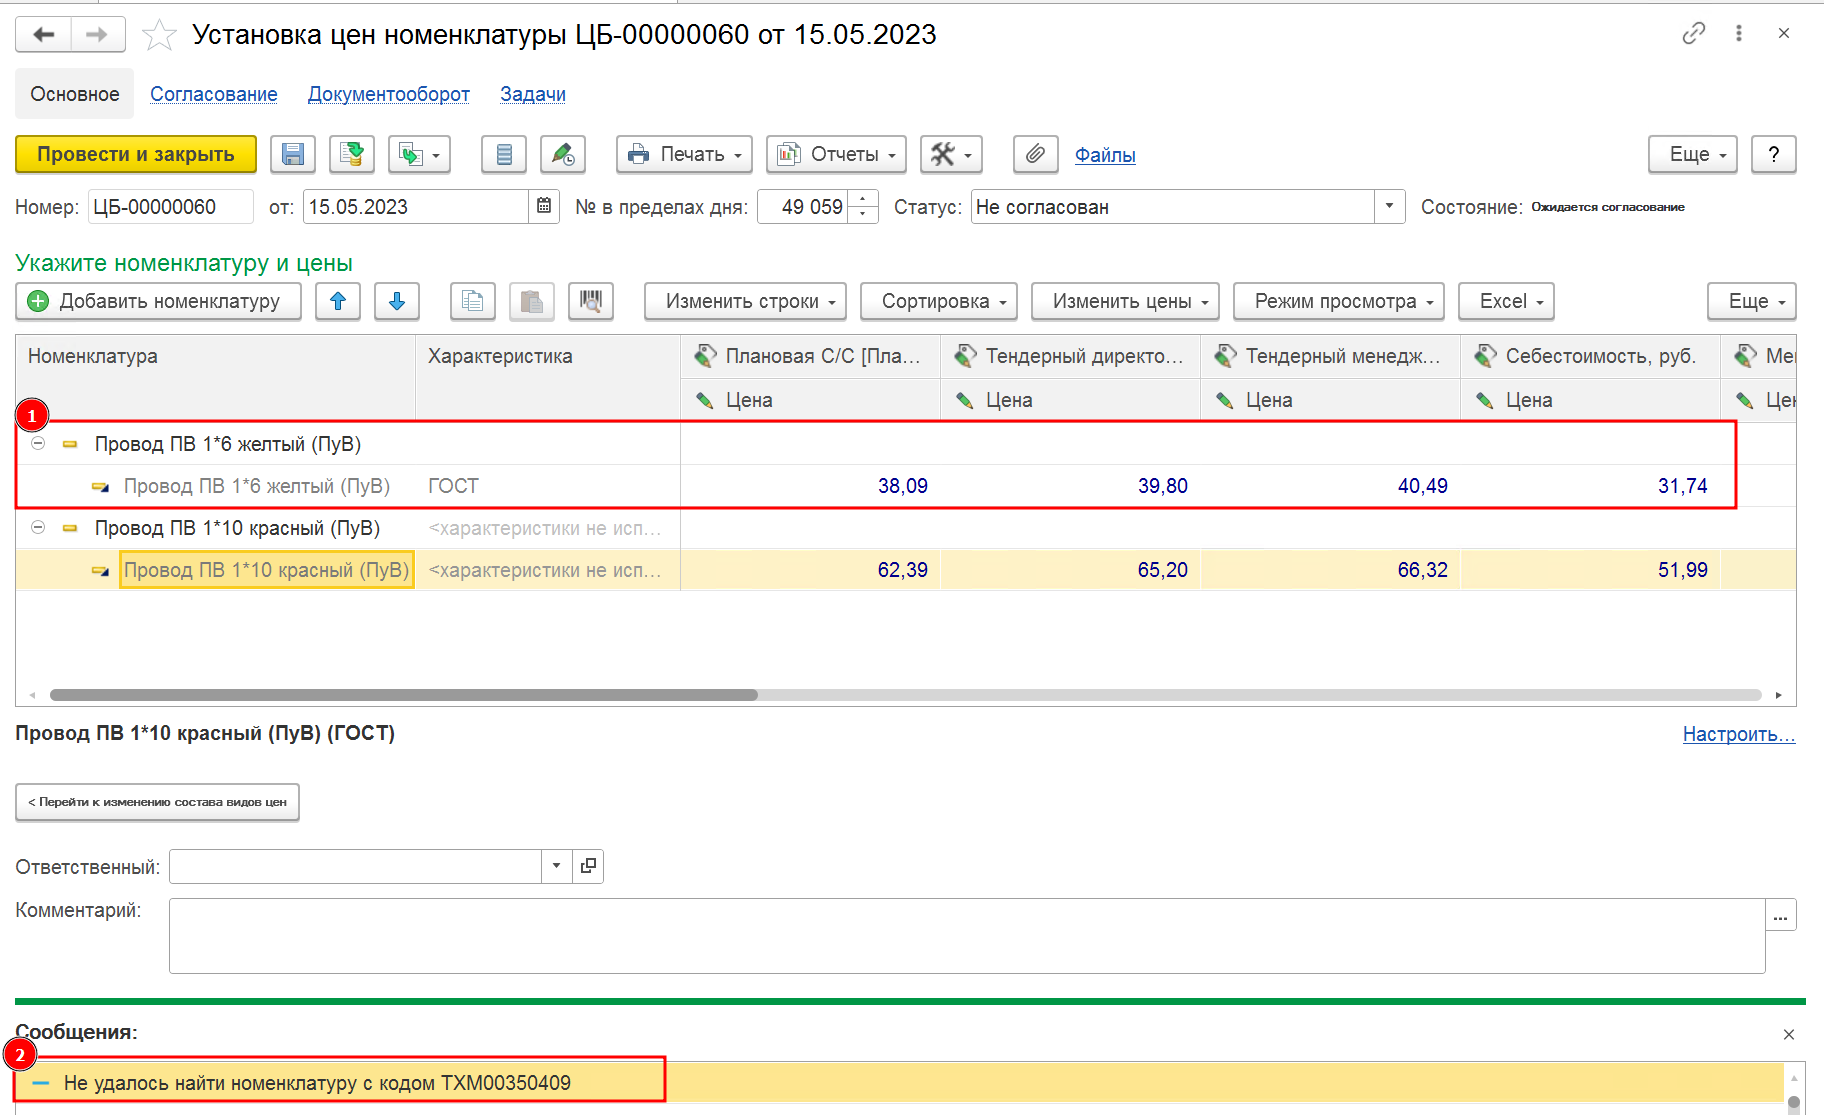Image resolution: width=1824 pixels, height=1115 pixels.
Task: Open the document movements list icon
Action: tap(504, 154)
